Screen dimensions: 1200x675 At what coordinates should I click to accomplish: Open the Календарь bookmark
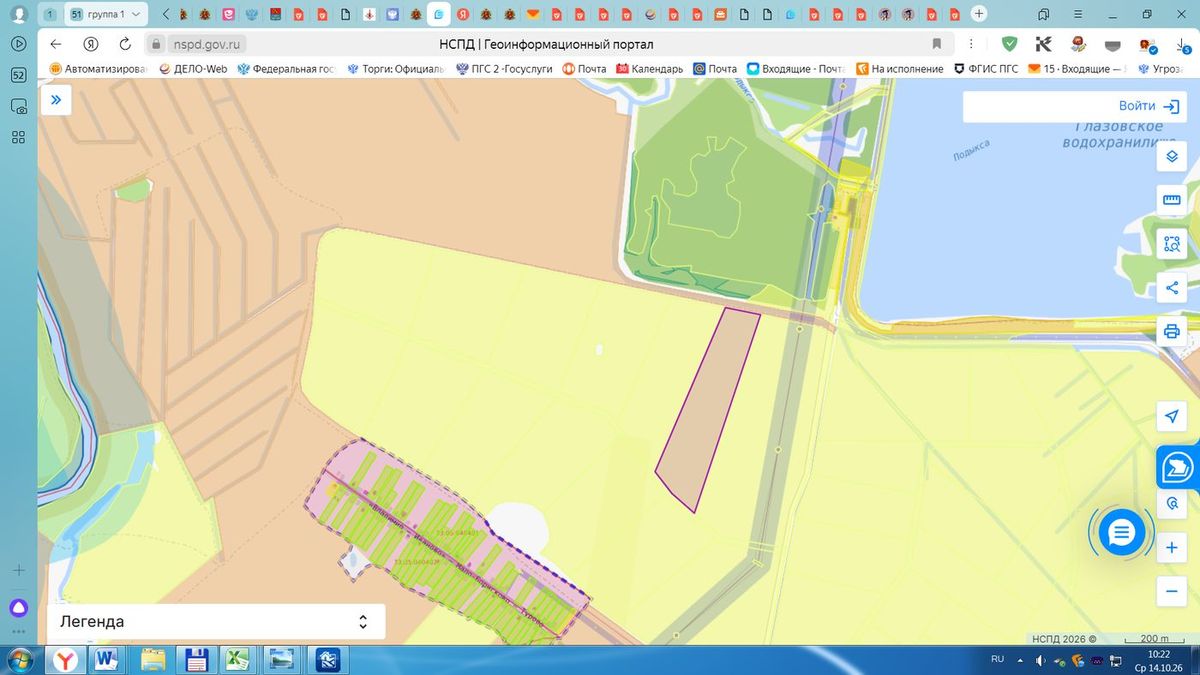pos(649,69)
